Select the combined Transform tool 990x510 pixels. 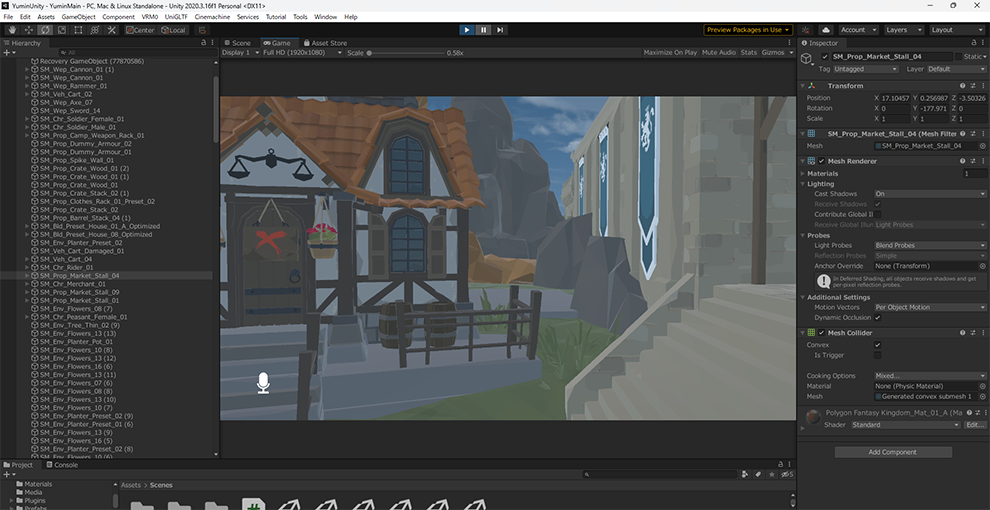[95, 30]
